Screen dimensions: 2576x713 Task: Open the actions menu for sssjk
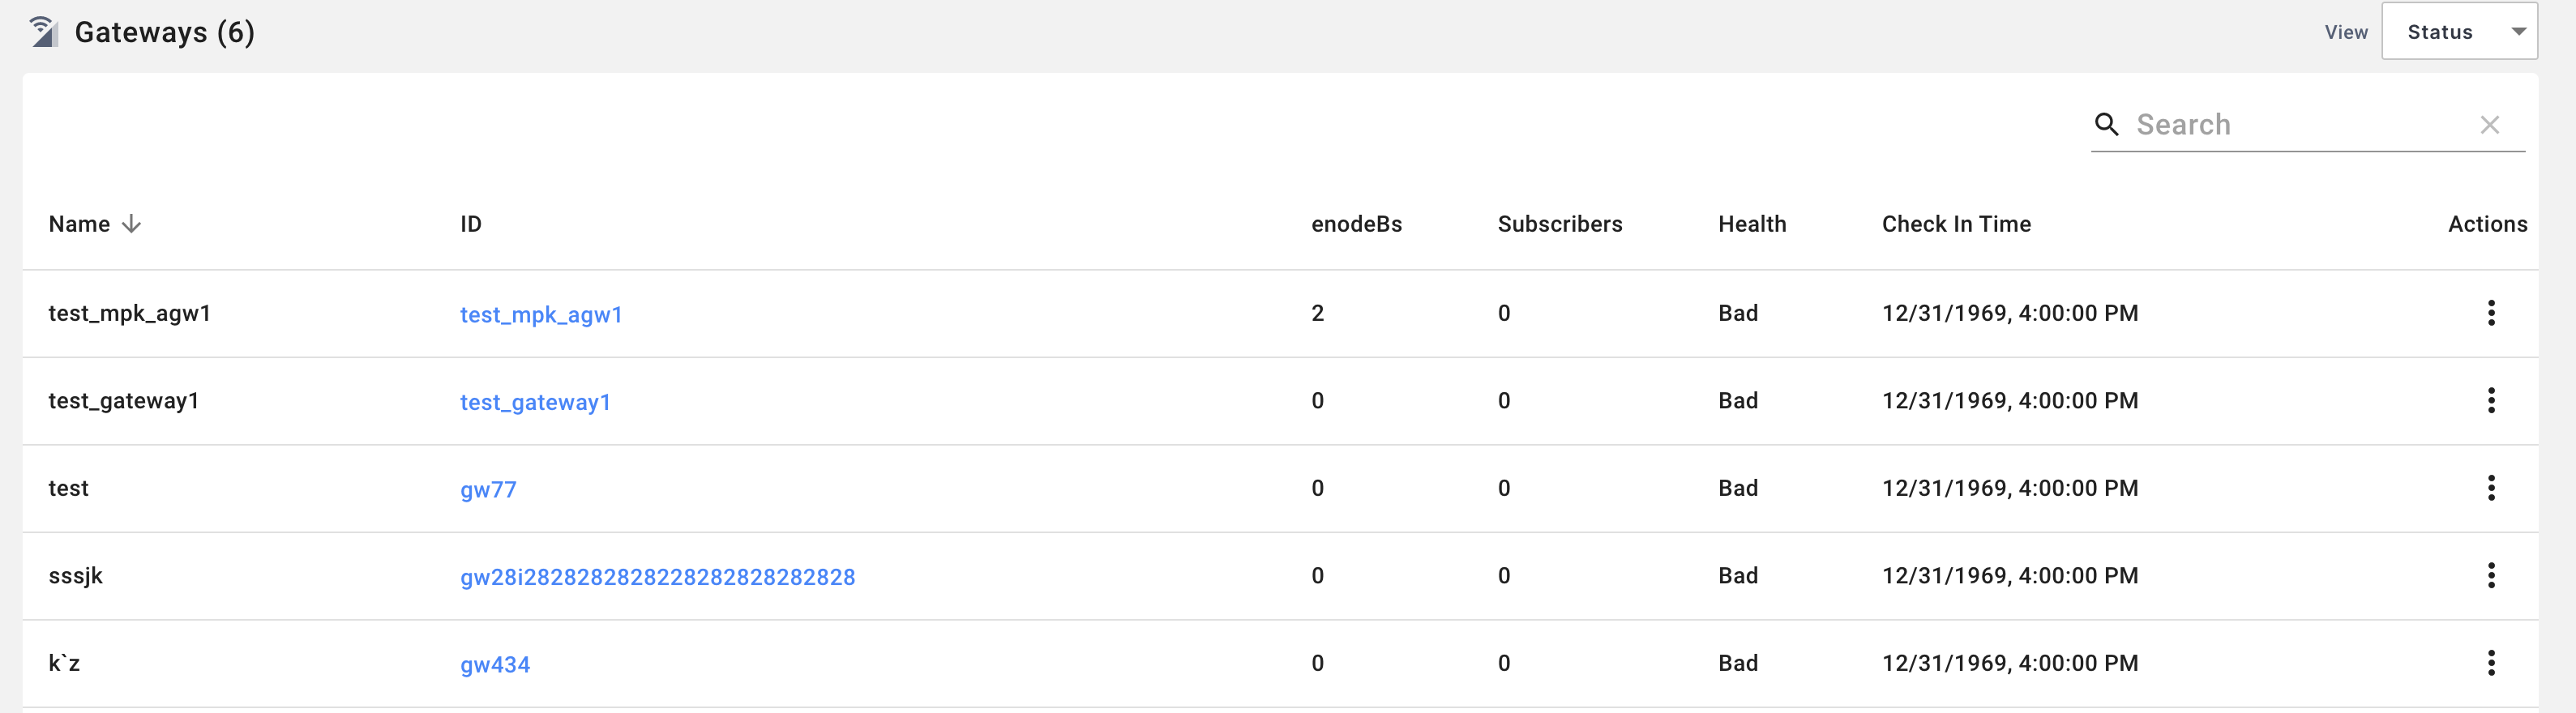2491,575
